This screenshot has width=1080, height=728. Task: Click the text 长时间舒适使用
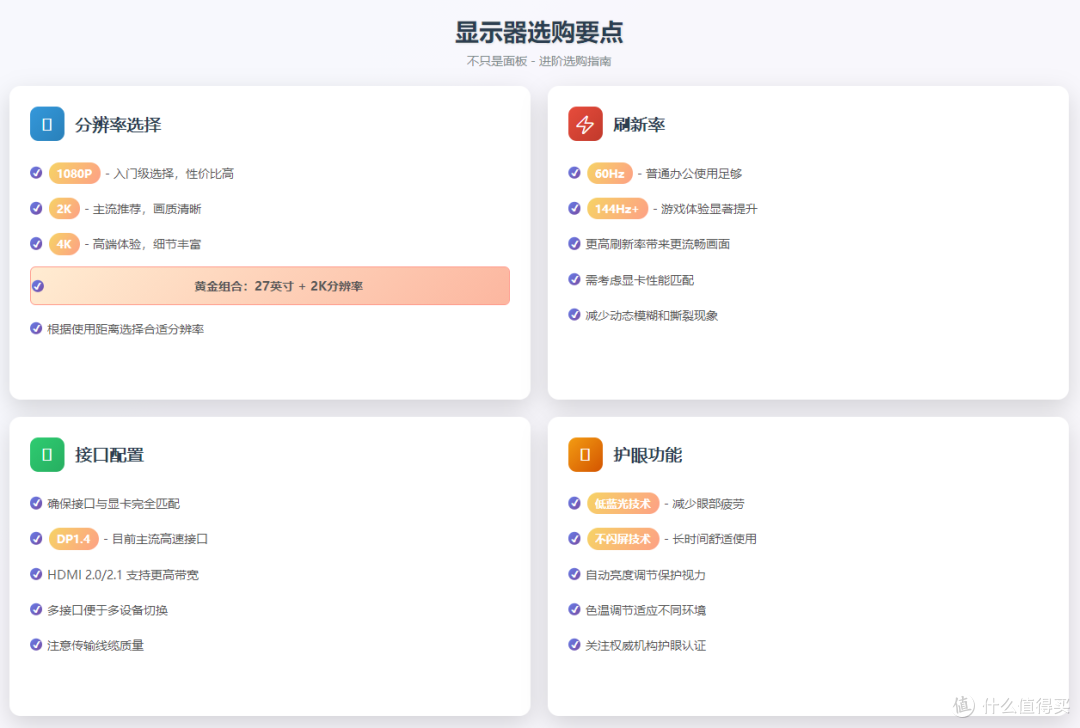pos(714,539)
